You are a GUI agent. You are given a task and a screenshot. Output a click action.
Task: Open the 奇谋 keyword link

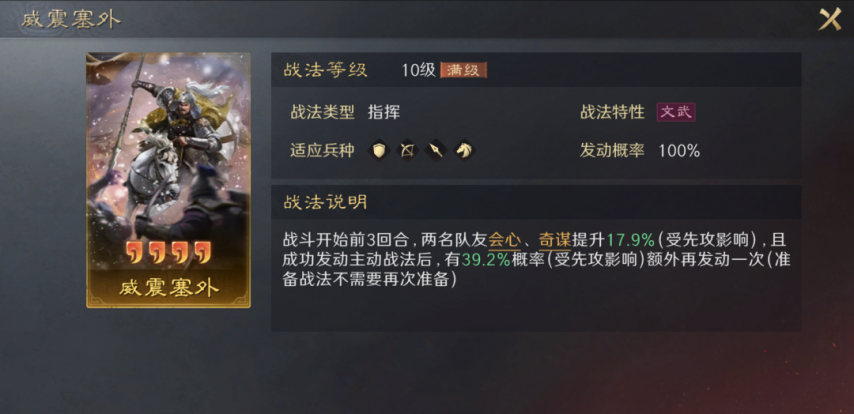554,240
